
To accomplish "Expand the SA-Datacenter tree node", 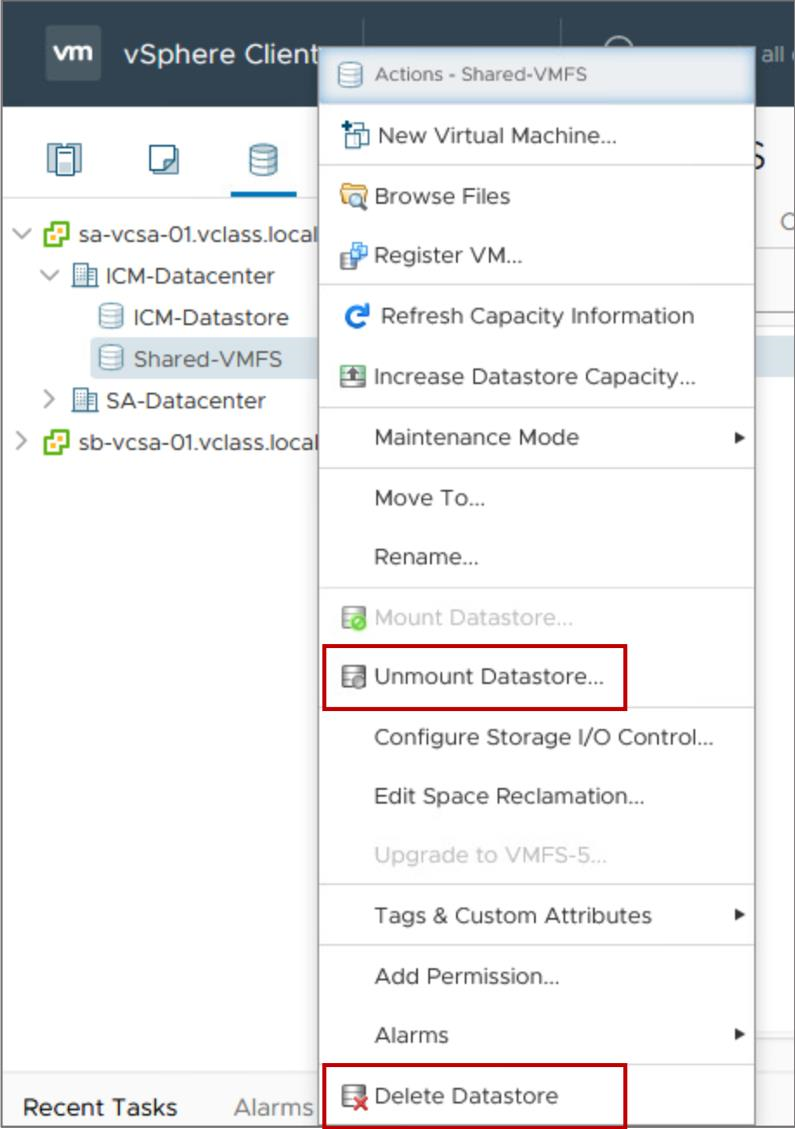I will pyautogui.click(x=48, y=400).
